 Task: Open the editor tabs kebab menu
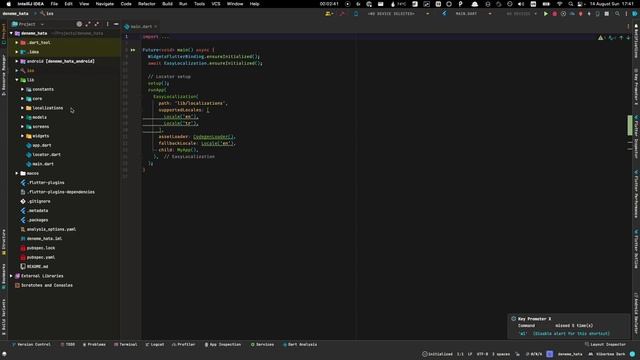point(628,27)
